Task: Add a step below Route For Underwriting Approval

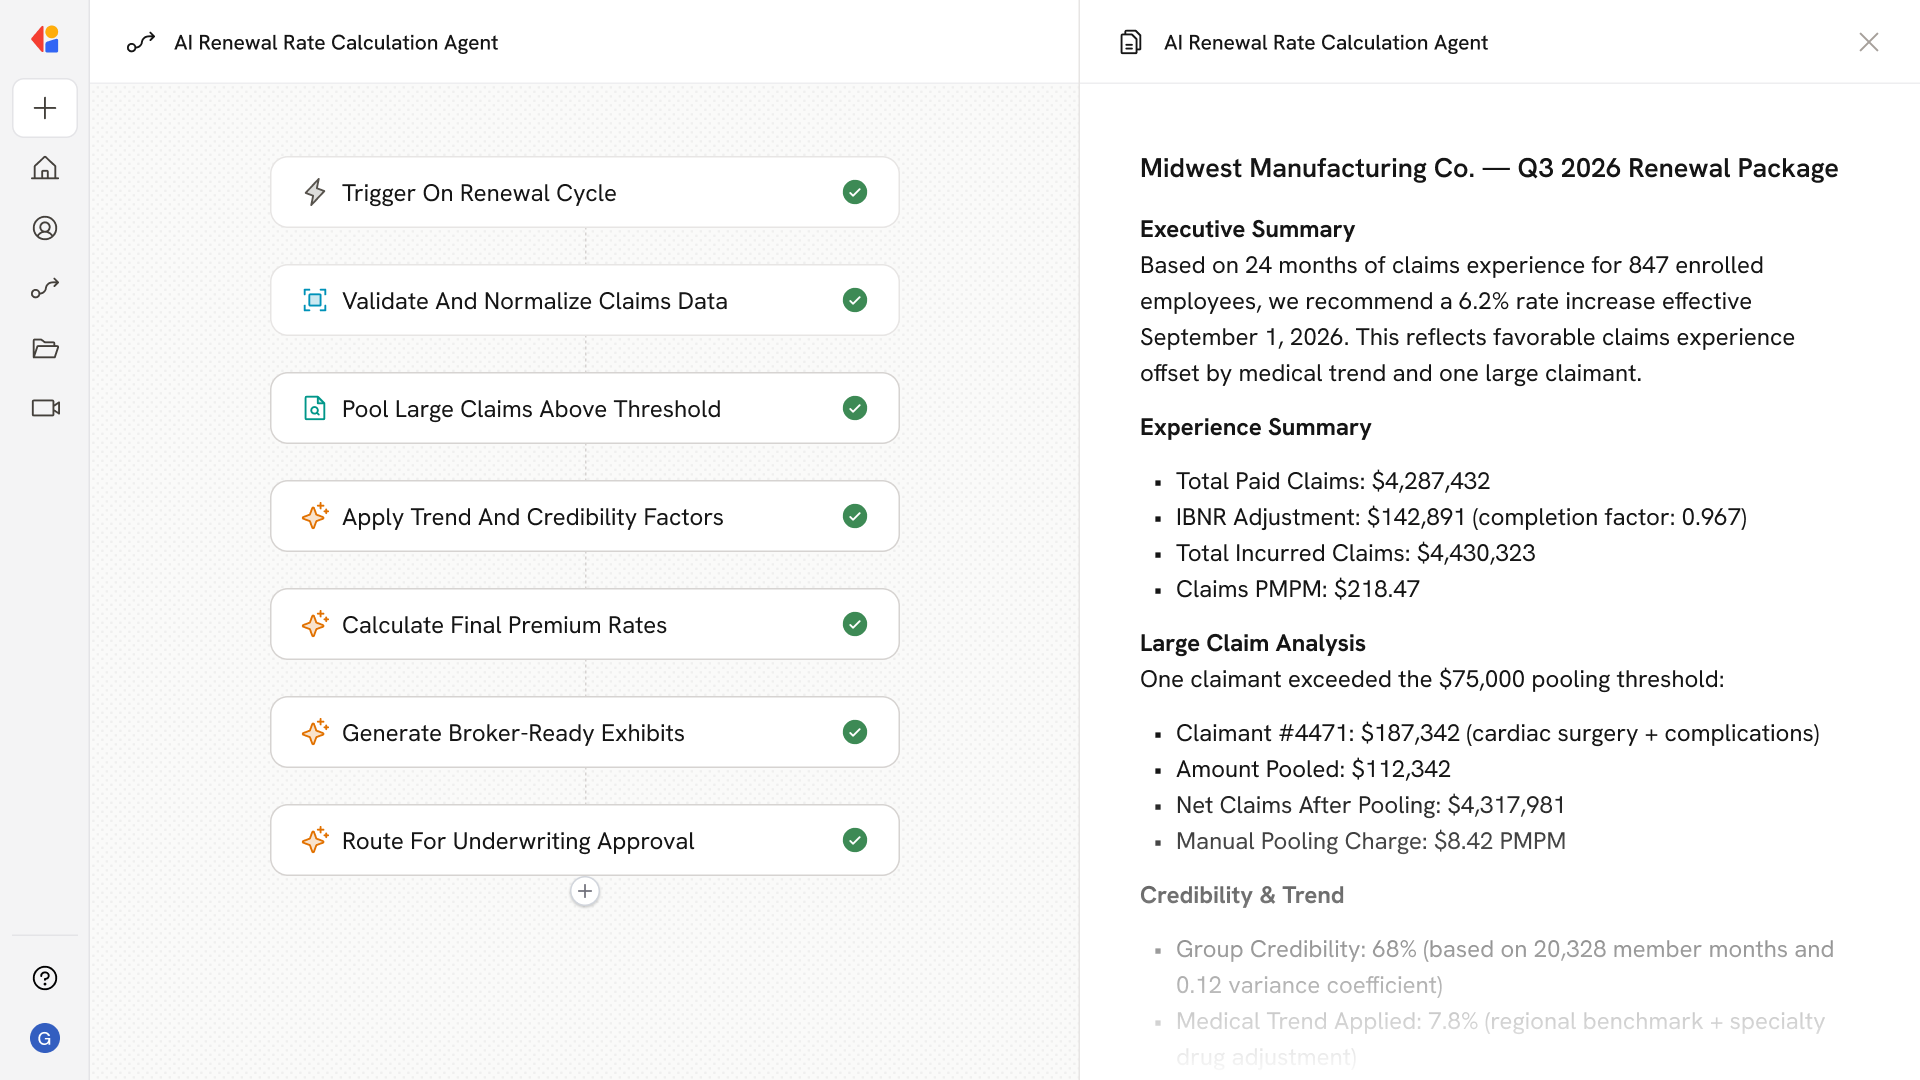Action: (x=585, y=891)
